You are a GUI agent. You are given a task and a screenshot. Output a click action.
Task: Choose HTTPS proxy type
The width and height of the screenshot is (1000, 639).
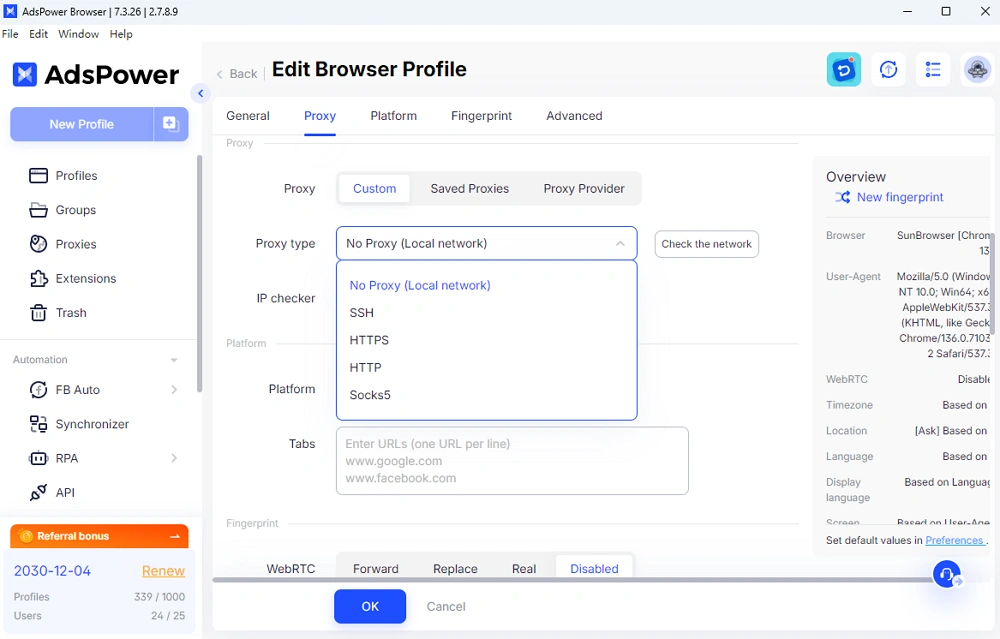tap(486, 341)
